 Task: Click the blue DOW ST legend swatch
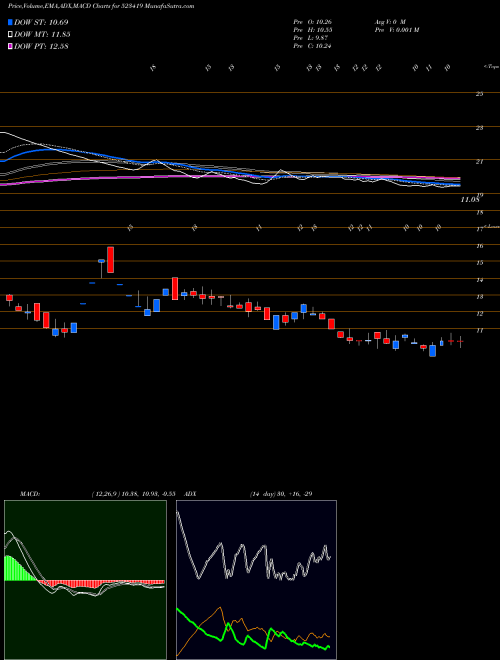tap(11, 22)
